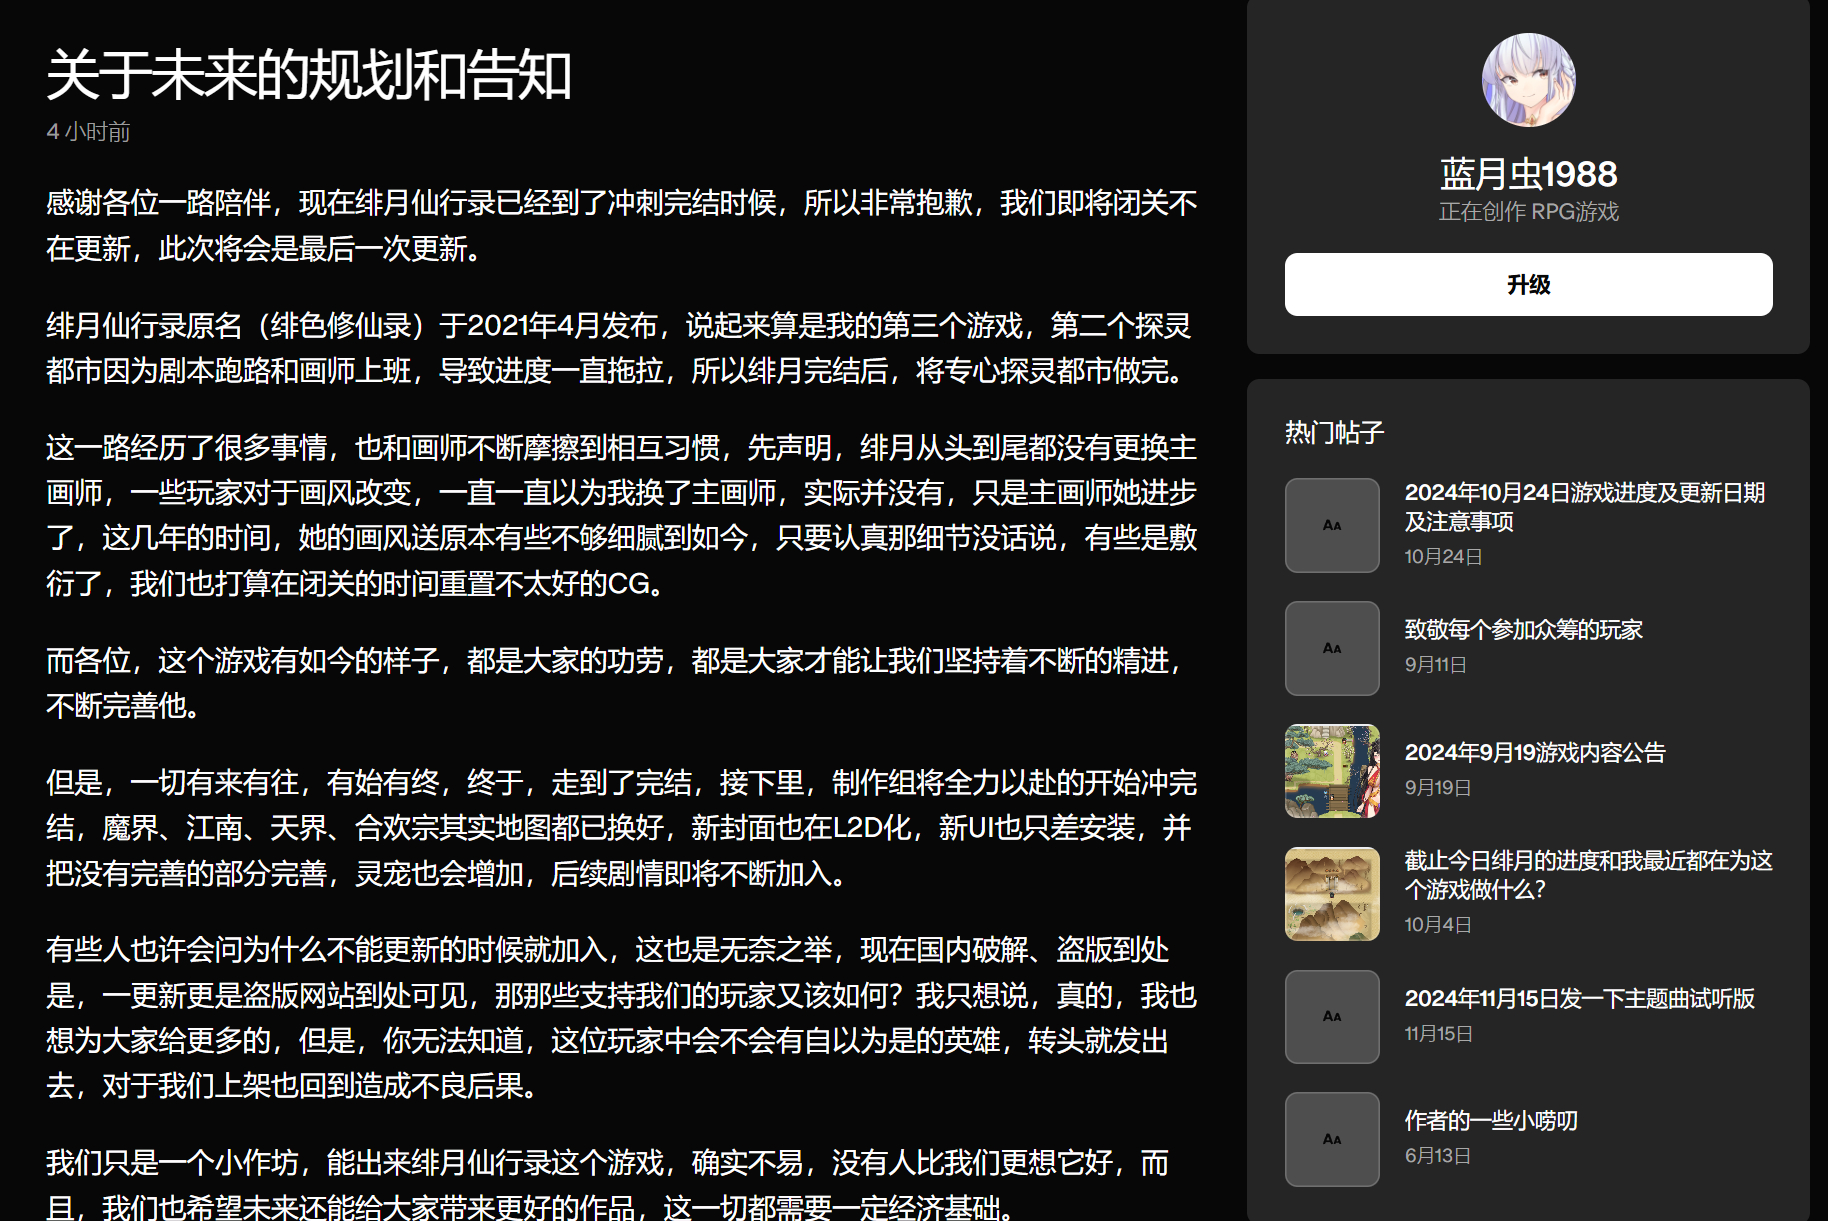Click game map thumbnail of 9月19日 post
The height and width of the screenshot is (1221, 1828).
point(1332,771)
